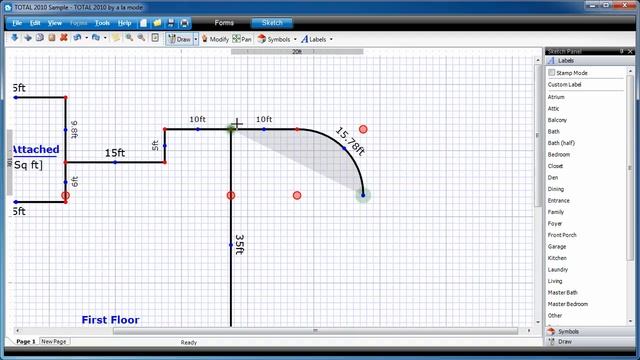This screenshot has height=360, width=640.
Task: Enable the Stamp Mode checkbox
Action: pos(552,73)
